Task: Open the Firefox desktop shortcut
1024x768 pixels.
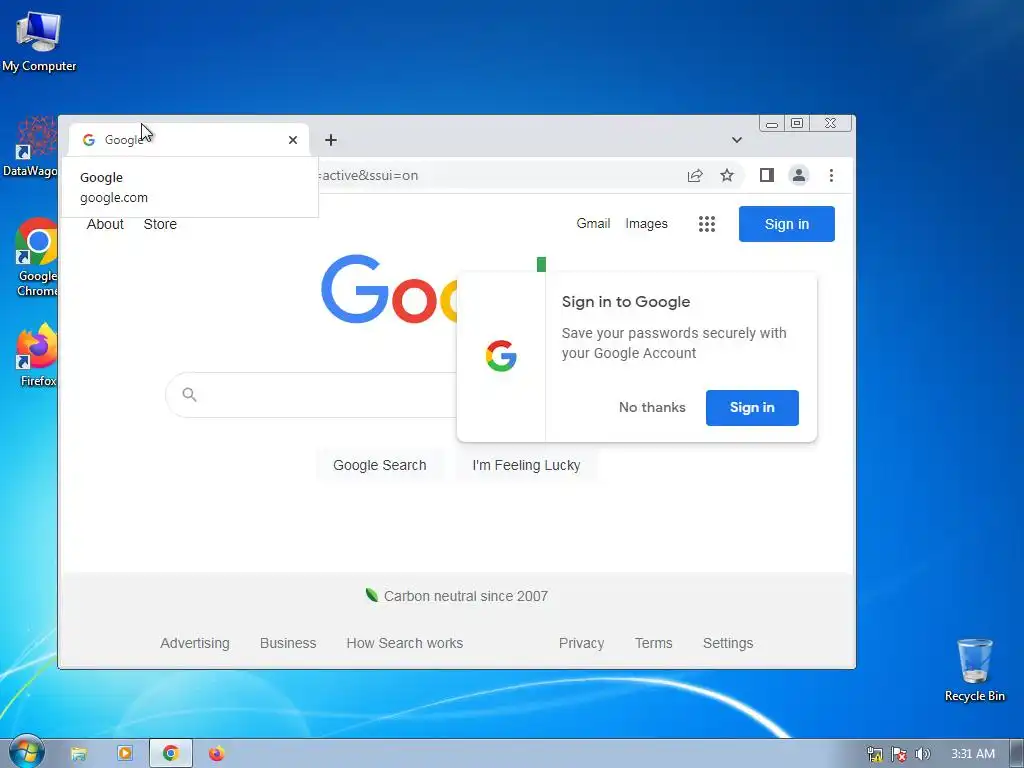Action: (37, 355)
